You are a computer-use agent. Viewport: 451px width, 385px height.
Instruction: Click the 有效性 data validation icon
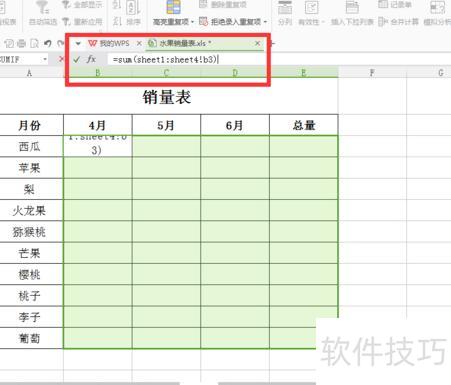(311, 8)
